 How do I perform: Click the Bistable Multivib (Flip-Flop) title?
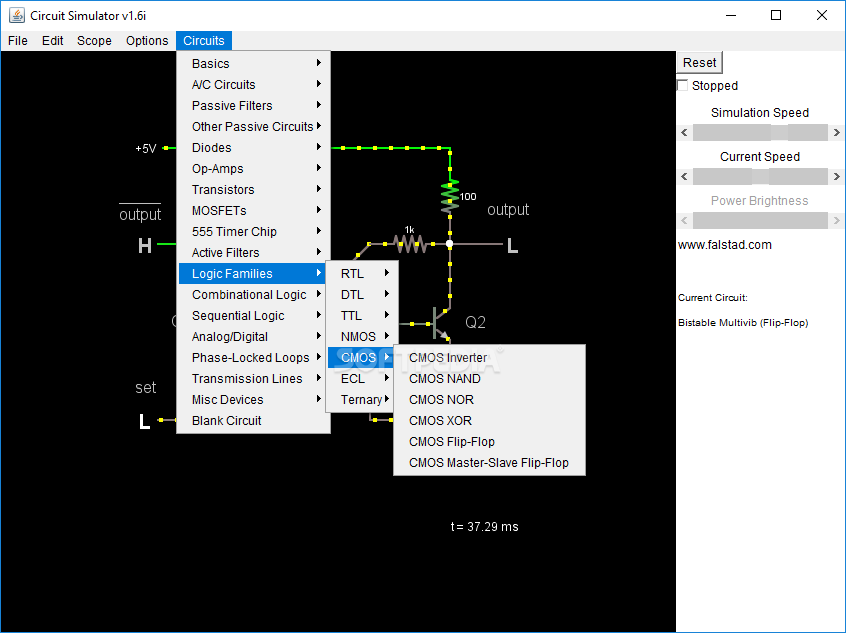coord(743,323)
